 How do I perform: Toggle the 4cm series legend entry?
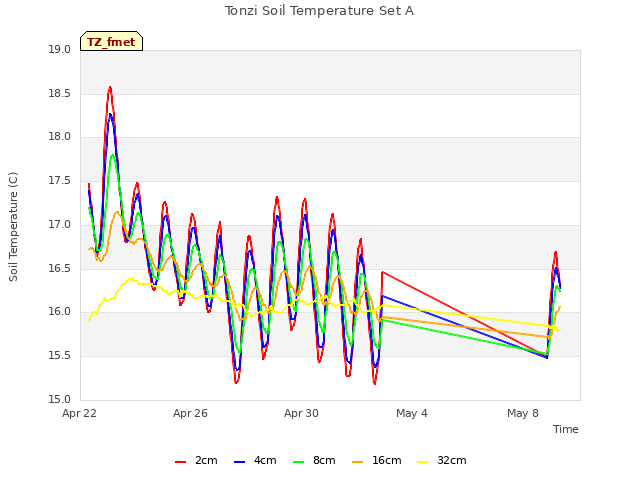click(x=256, y=460)
